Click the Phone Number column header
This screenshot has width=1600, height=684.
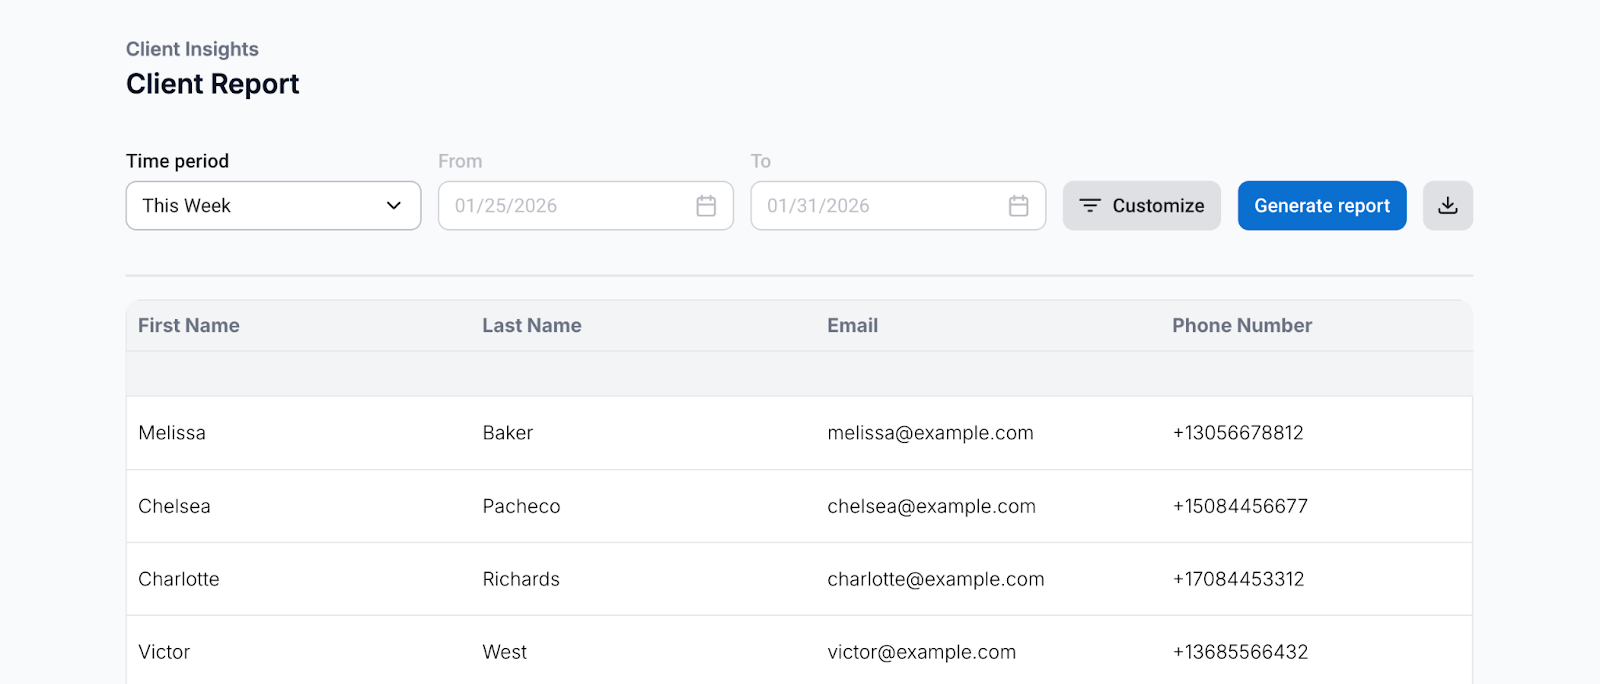(1241, 326)
